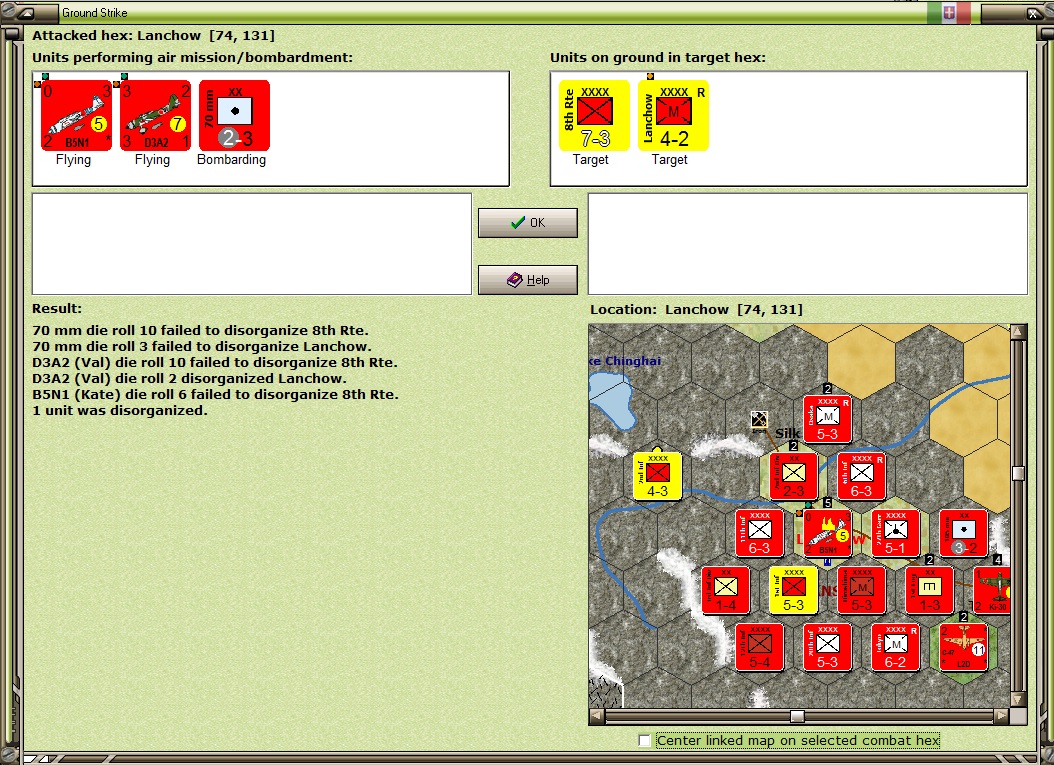The image size is (1054, 765).
Task: Close the Ground Strike window
Action: coord(1033,13)
